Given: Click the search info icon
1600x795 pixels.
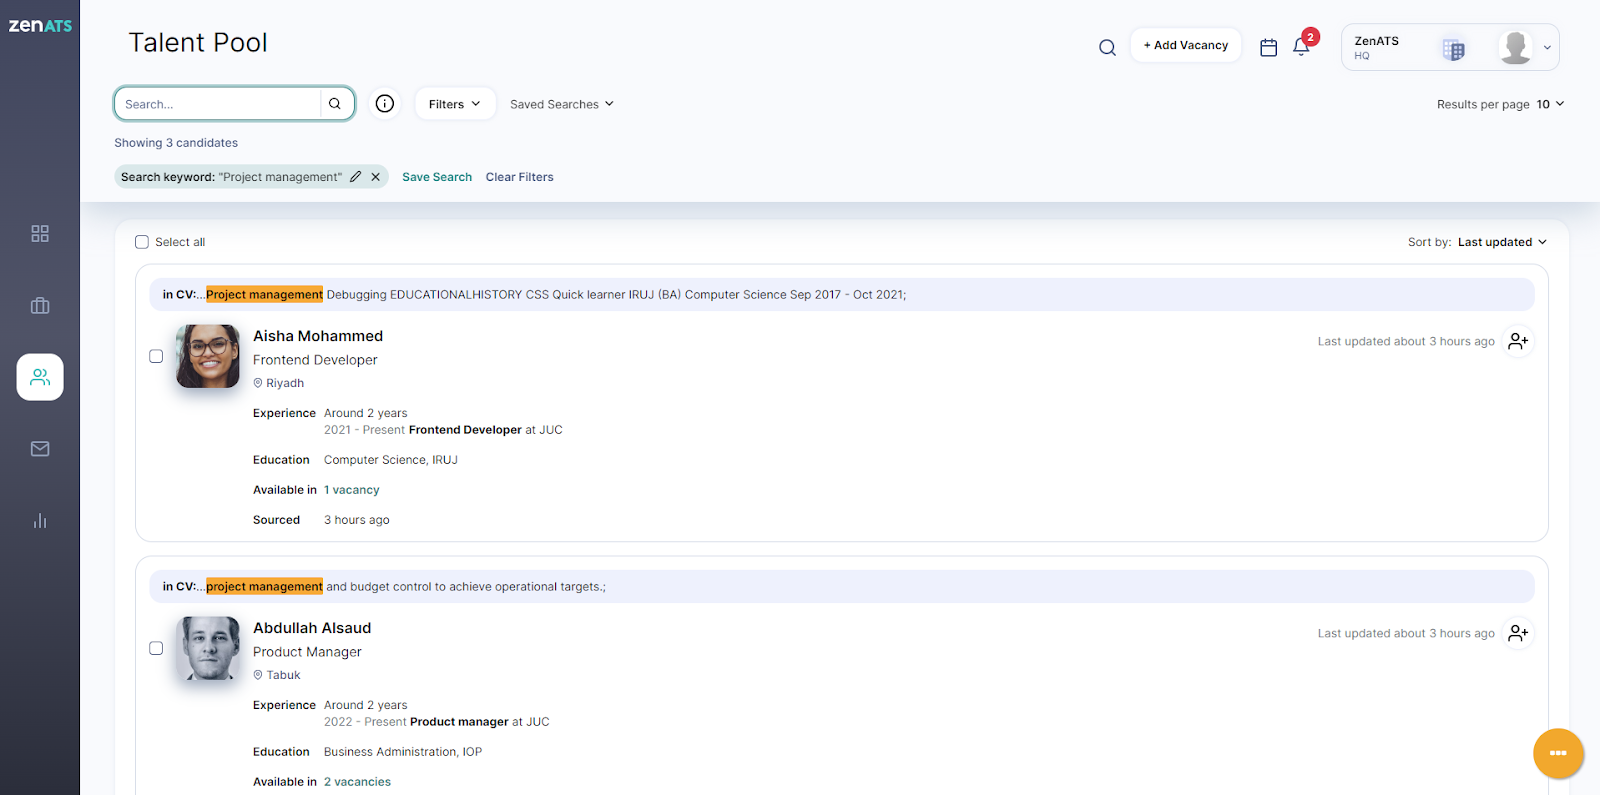Looking at the screenshot, I should 385,103.
